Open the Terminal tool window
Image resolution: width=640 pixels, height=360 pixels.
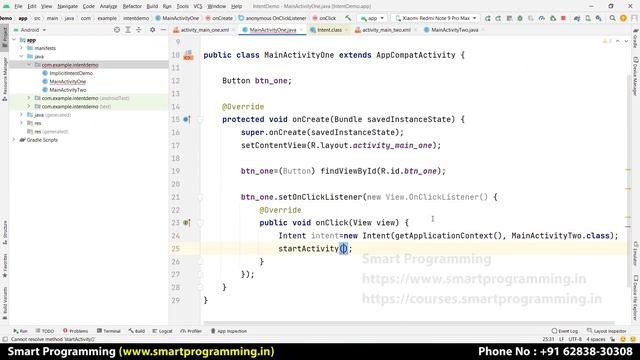point(109,331)
